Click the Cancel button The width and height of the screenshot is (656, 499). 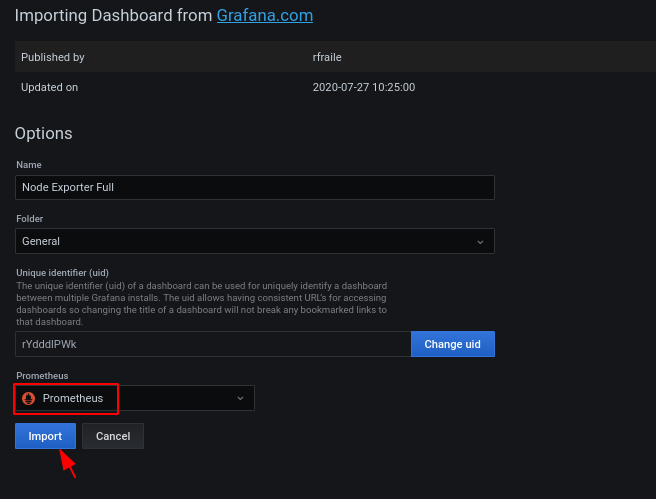pyautogui.click(x=113, y=436)
